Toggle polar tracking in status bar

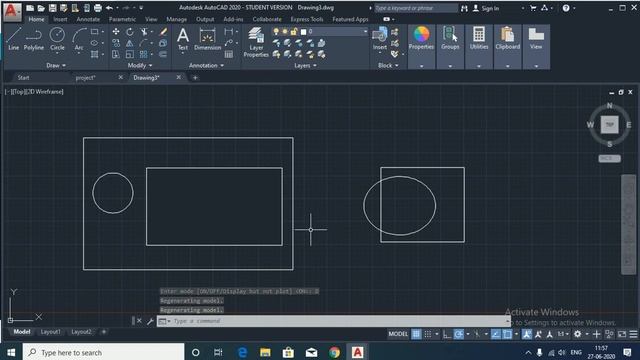coord(459,334)
